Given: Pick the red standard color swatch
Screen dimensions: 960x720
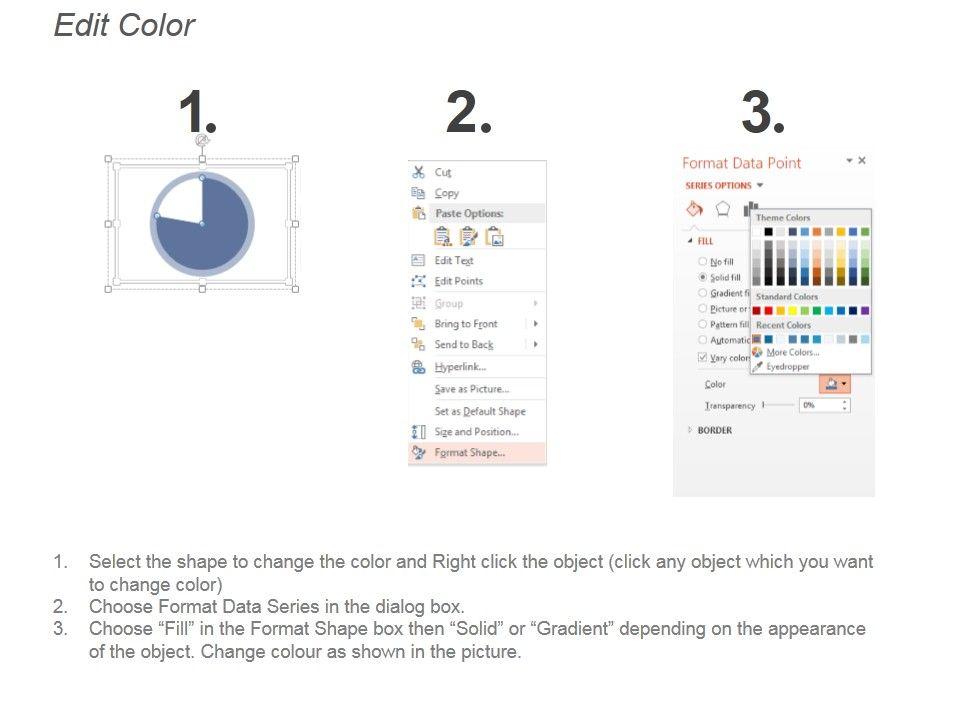Looking at the screenshot, I should click(x=768, y=311).
